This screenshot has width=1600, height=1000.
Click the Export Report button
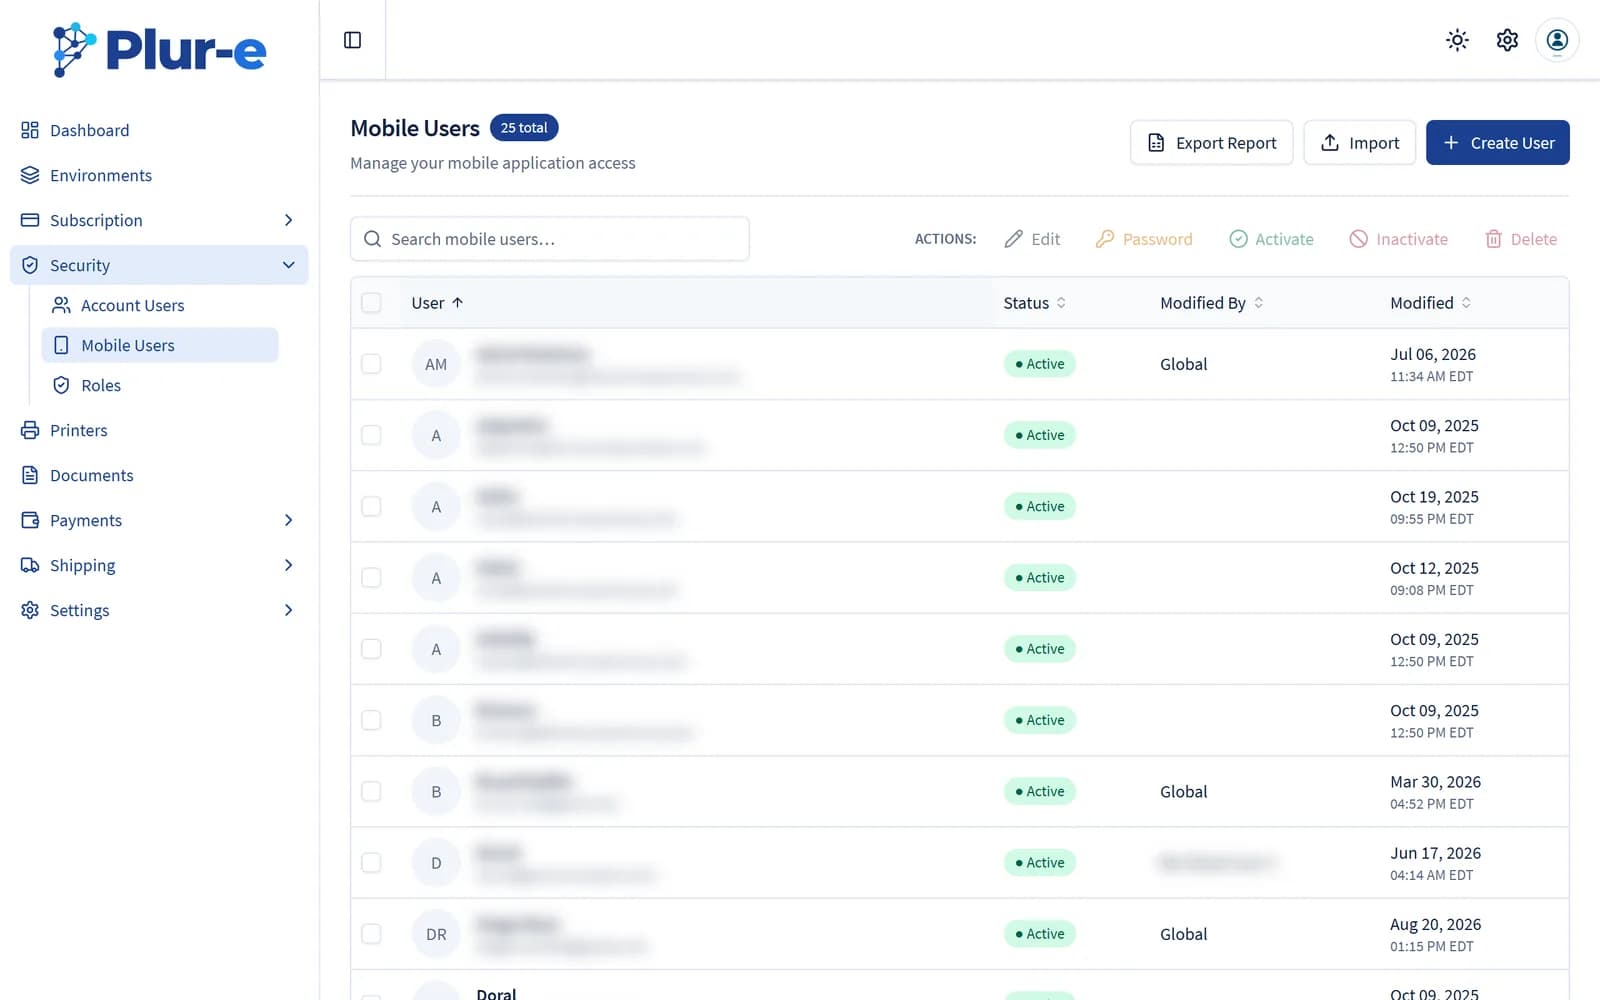pyautogui.click(x=1211, y=143)
